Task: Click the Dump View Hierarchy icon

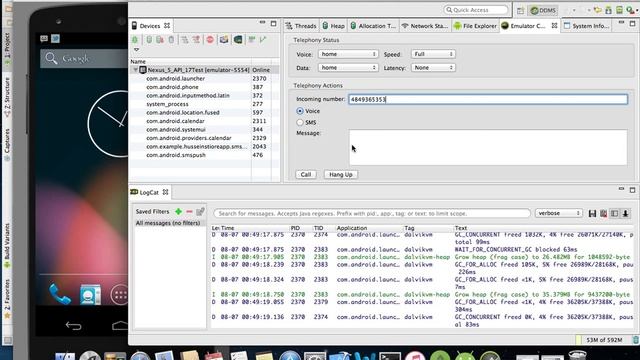Action: tap(238, 40)
